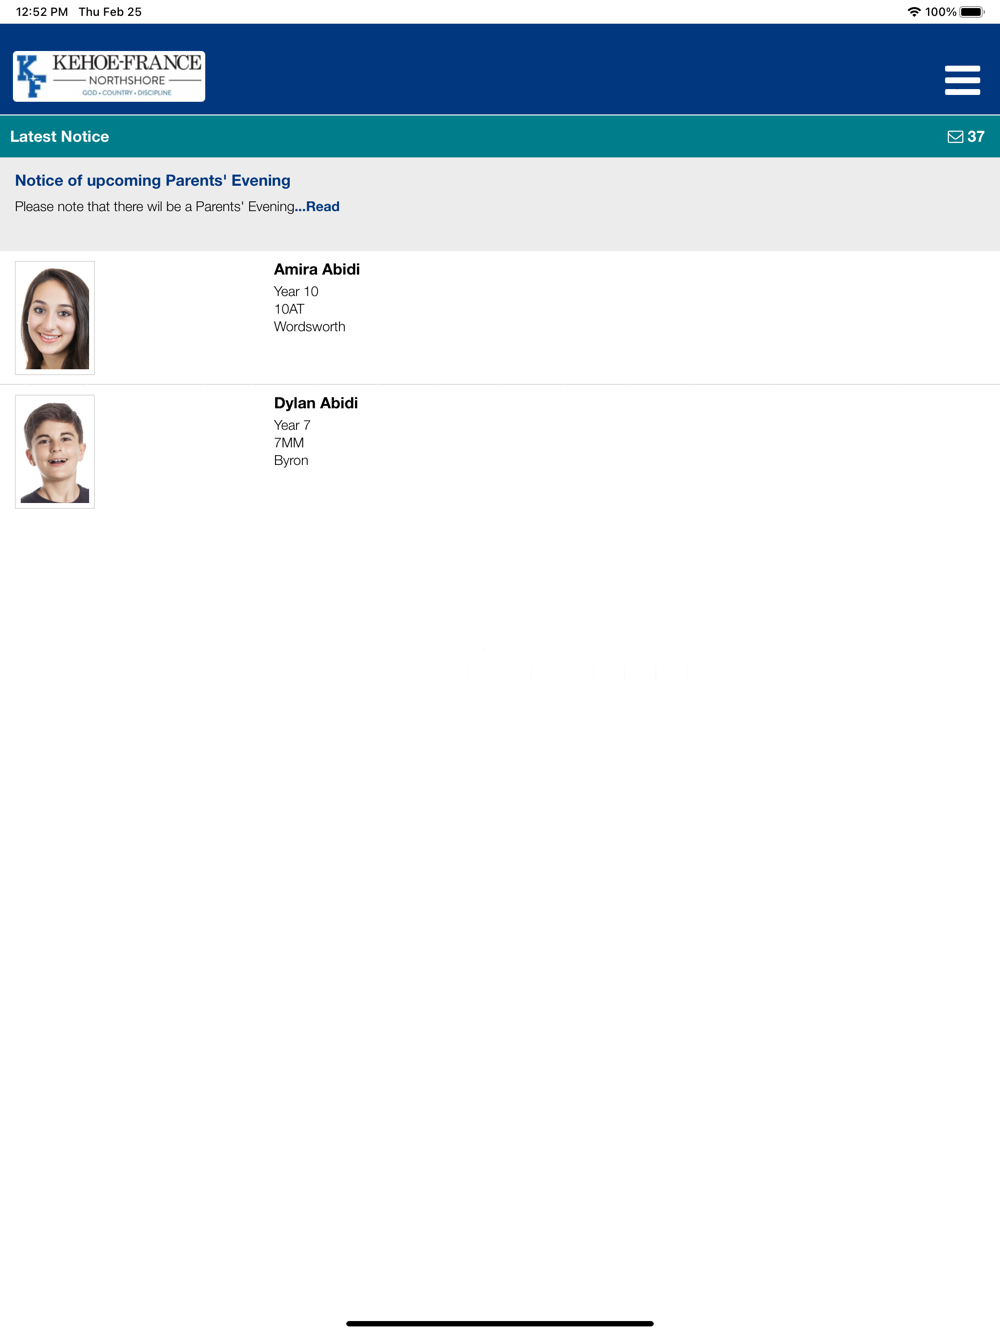1000x1334 pixels.
Task: Open Amira Abidi's profile photo
Action: click(x=55, y=318)
